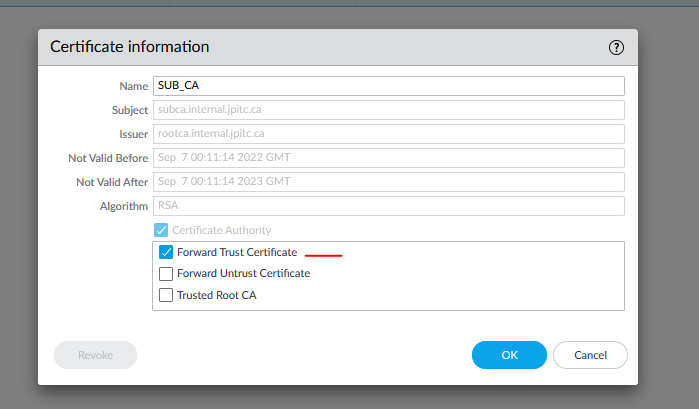Click the Certificate information dialog title
Image resolution: width=699 pixels, height=409 pixels.
coord(130,47)
